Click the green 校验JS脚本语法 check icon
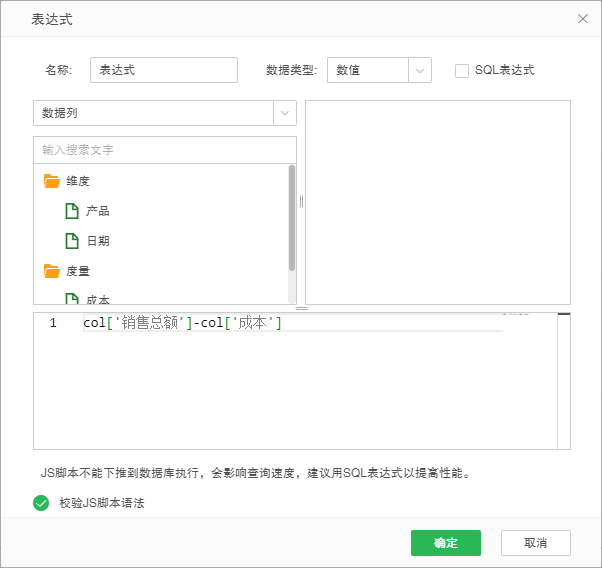The image size is (602, 568). point(41,503)
